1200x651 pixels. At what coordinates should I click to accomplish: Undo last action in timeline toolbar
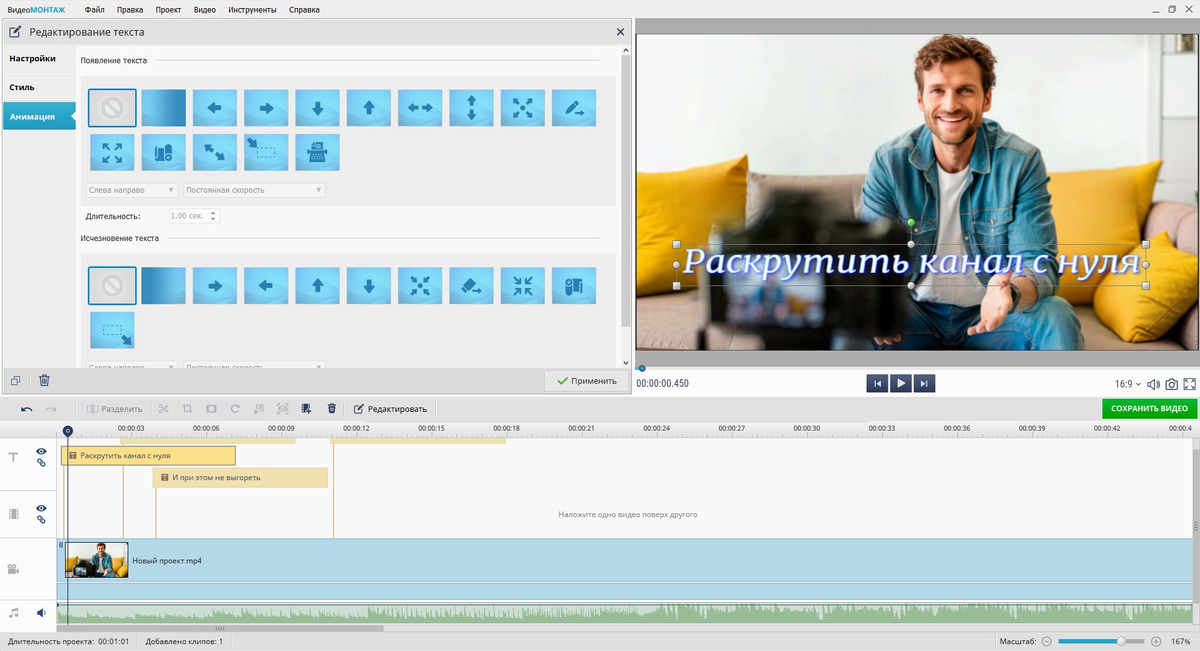[x=26, y=409]
